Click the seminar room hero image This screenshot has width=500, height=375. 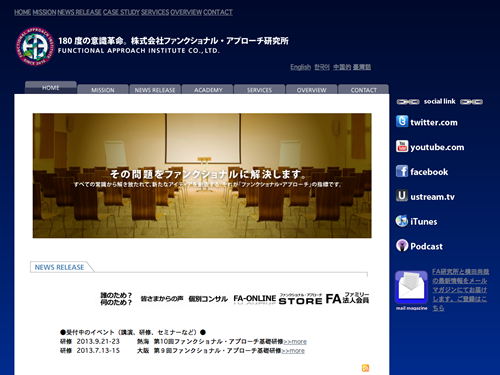(x=202, y=176)
